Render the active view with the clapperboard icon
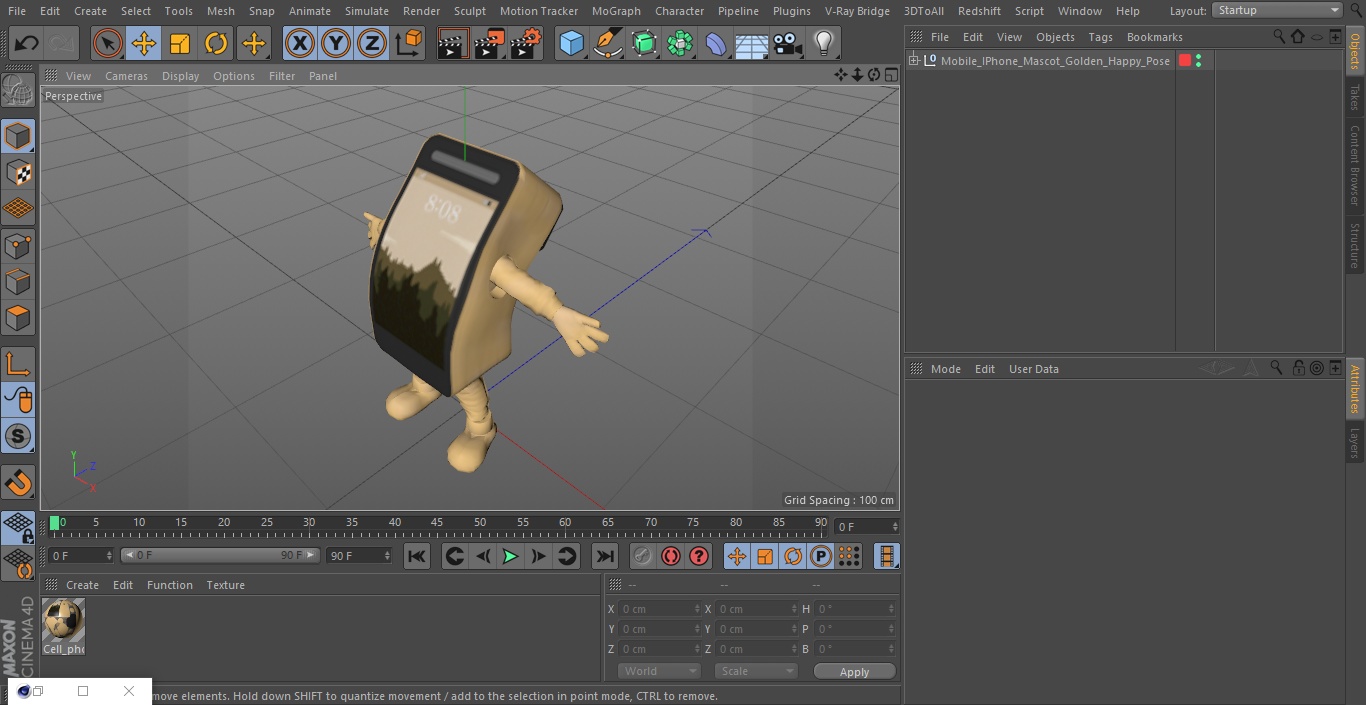This screenshot has height=705, width=1366. pyautogui.click(x=453, y=43)
